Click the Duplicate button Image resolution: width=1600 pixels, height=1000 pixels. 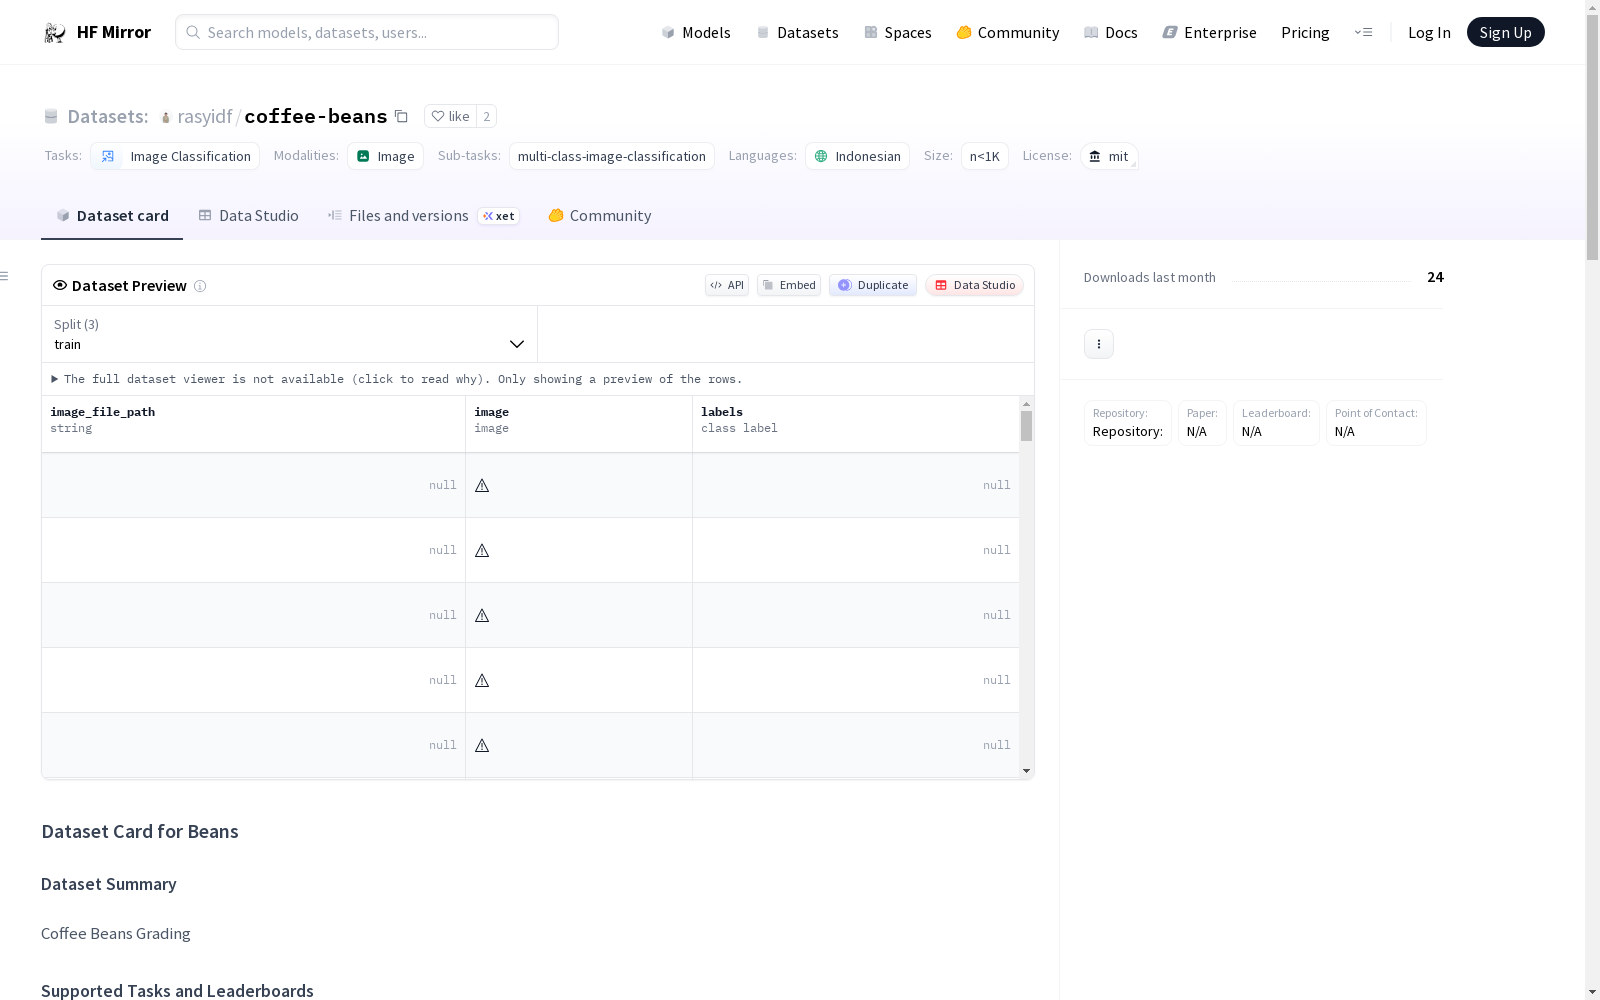coord(873,285)
